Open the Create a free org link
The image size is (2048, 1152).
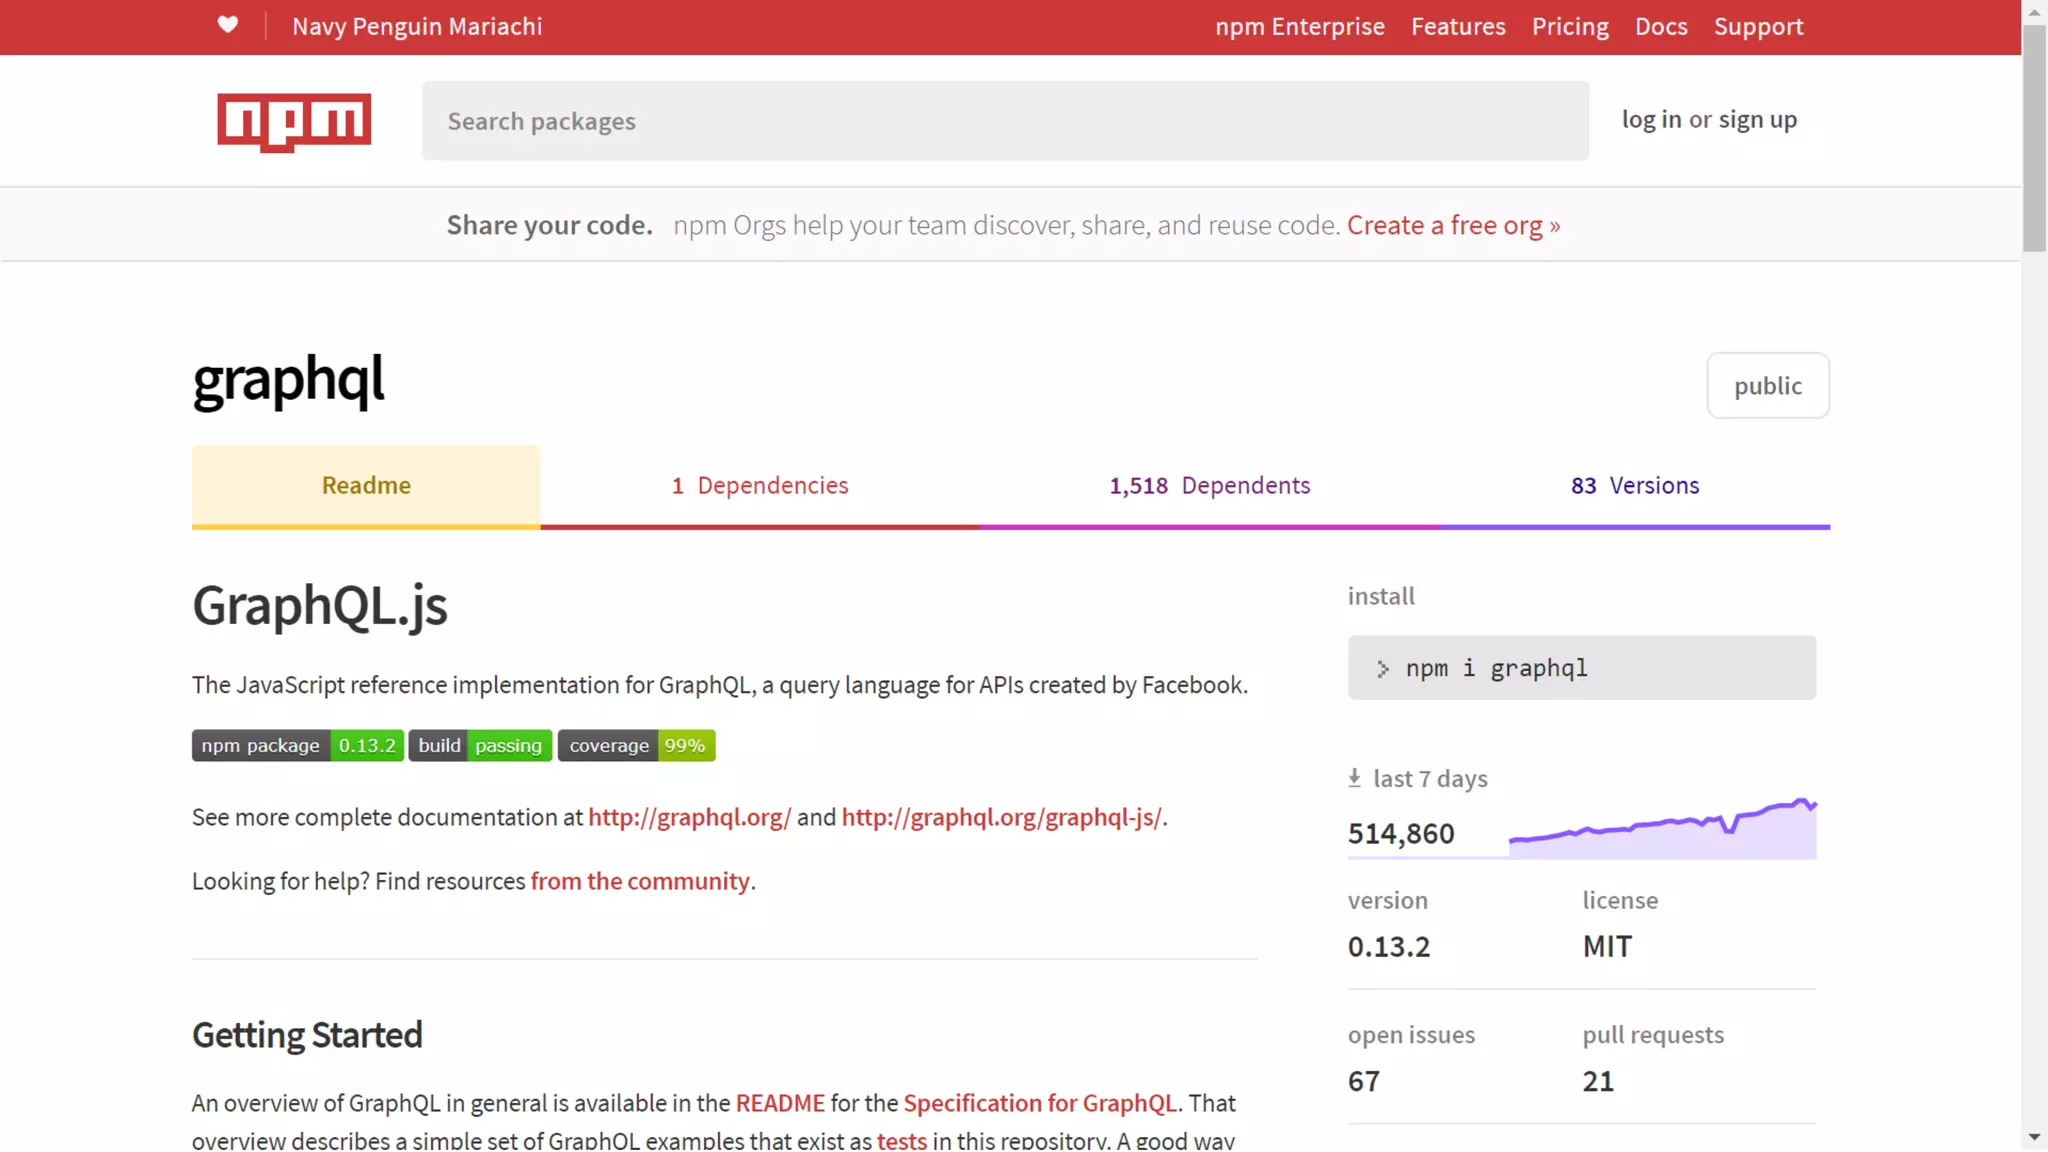point(1452,226)
